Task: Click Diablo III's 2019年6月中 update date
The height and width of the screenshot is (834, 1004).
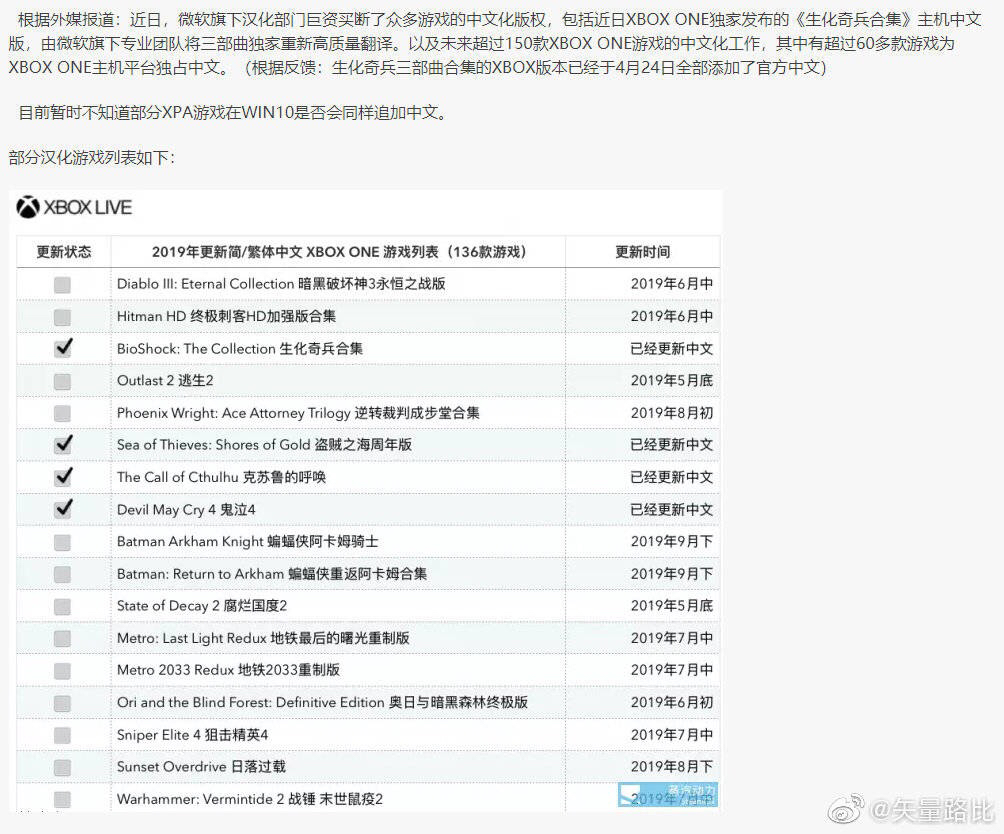Action: (x=672, y=284)
